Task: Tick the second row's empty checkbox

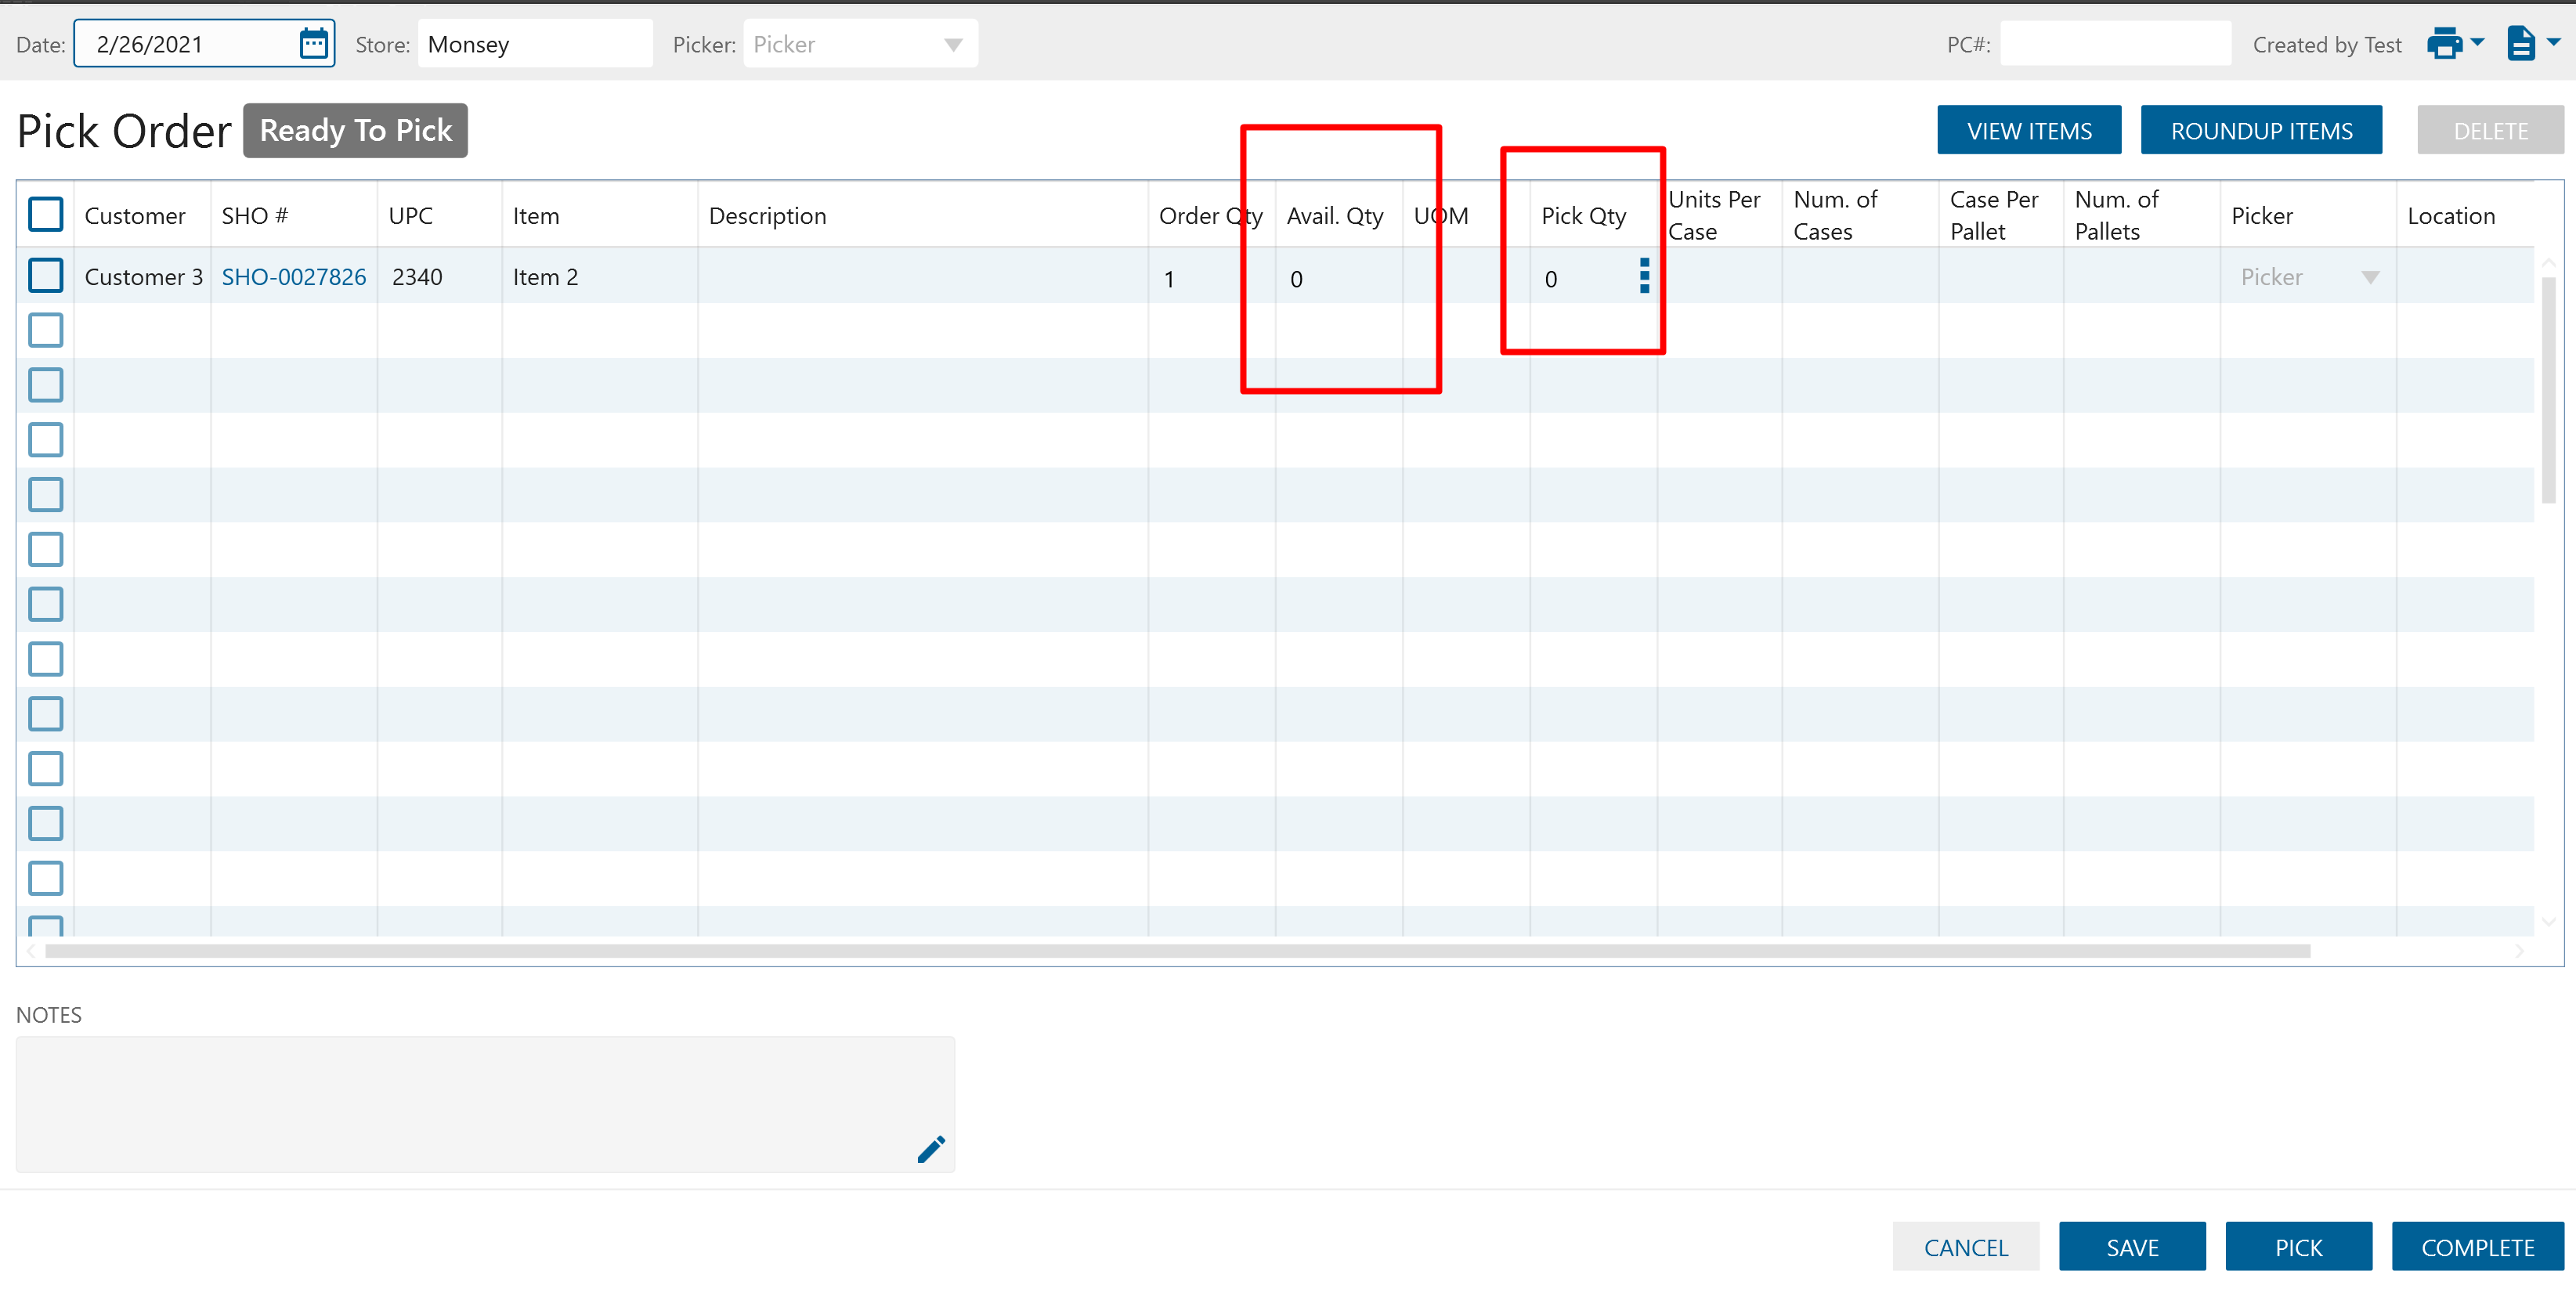Action: pos(46,331)
